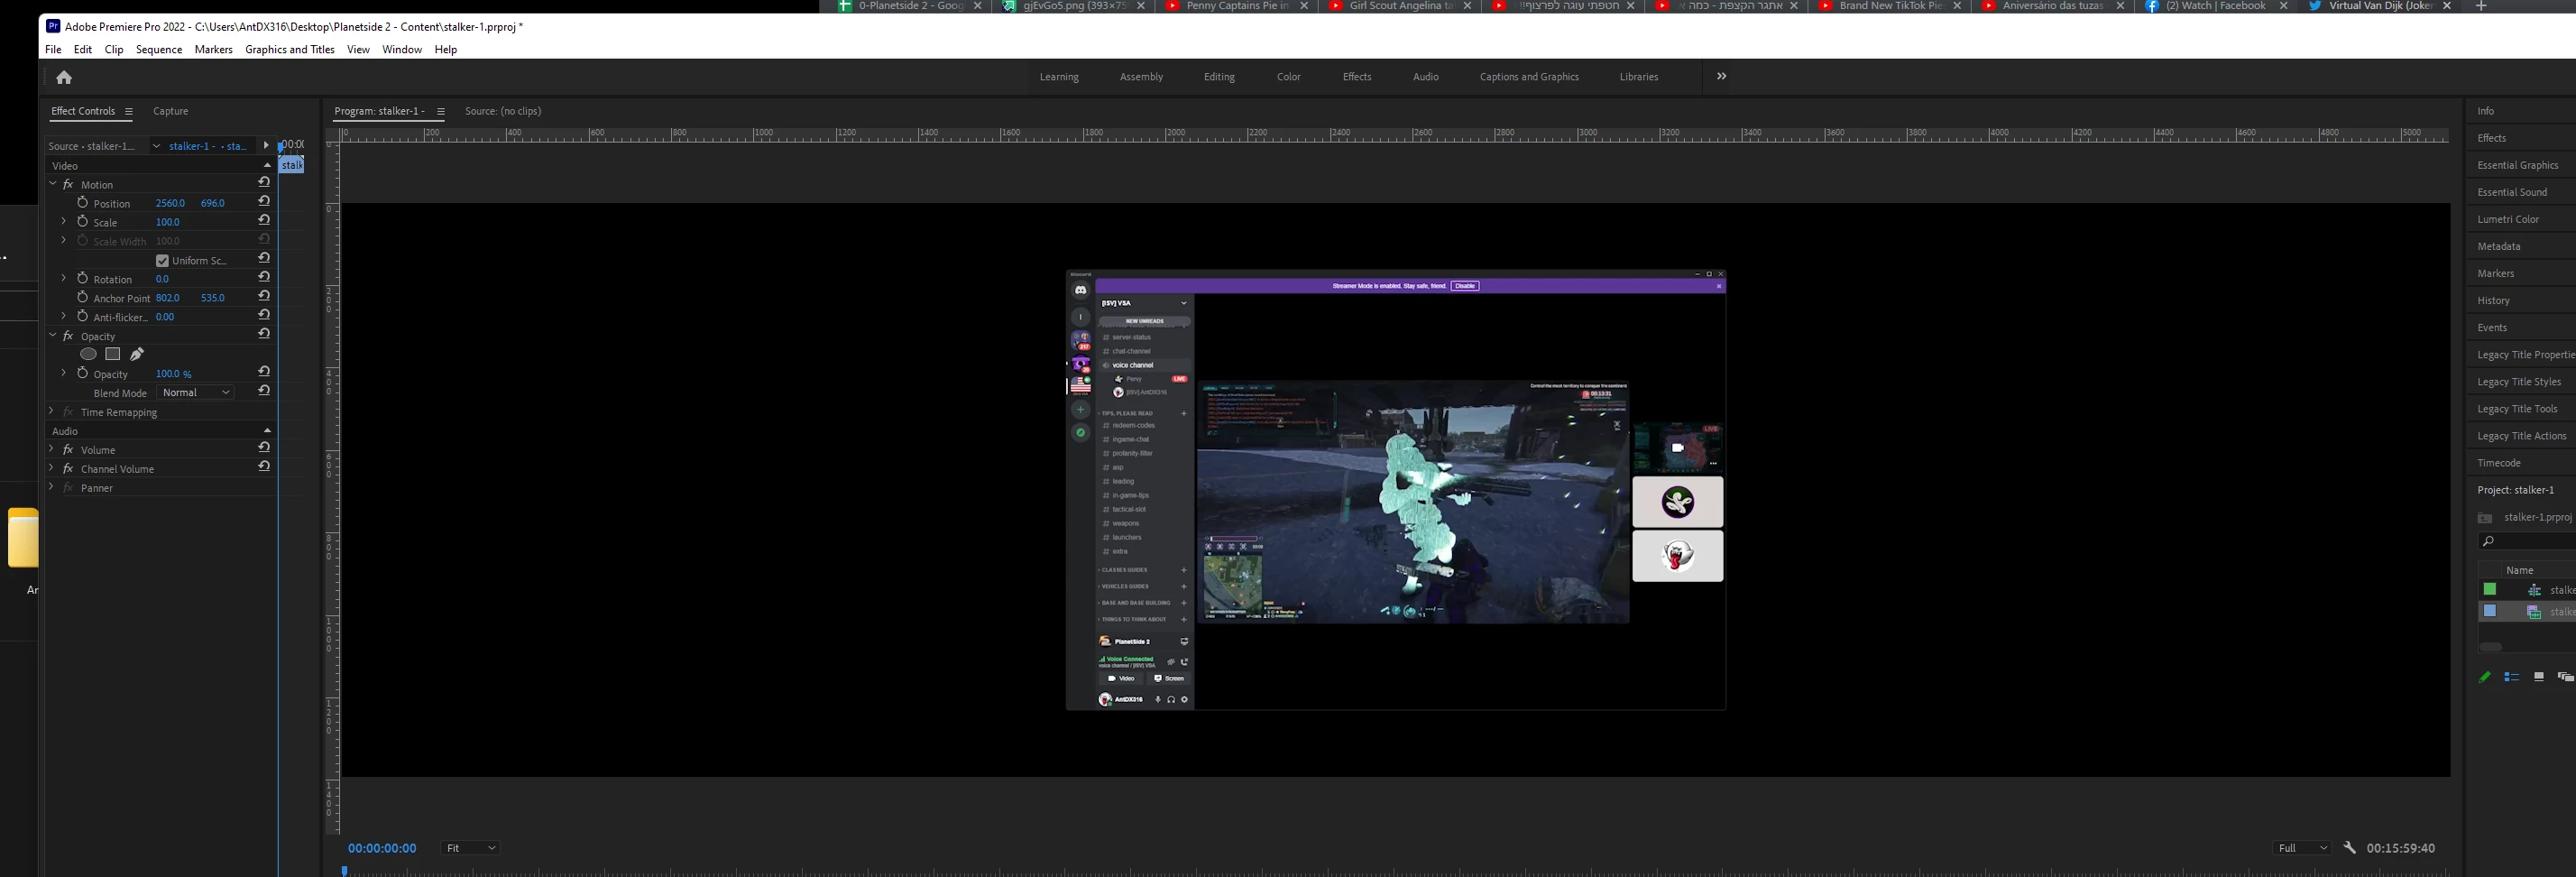Switch to the Capture panel tab
The image size is (2576, 877).
(x=171, y=111)
